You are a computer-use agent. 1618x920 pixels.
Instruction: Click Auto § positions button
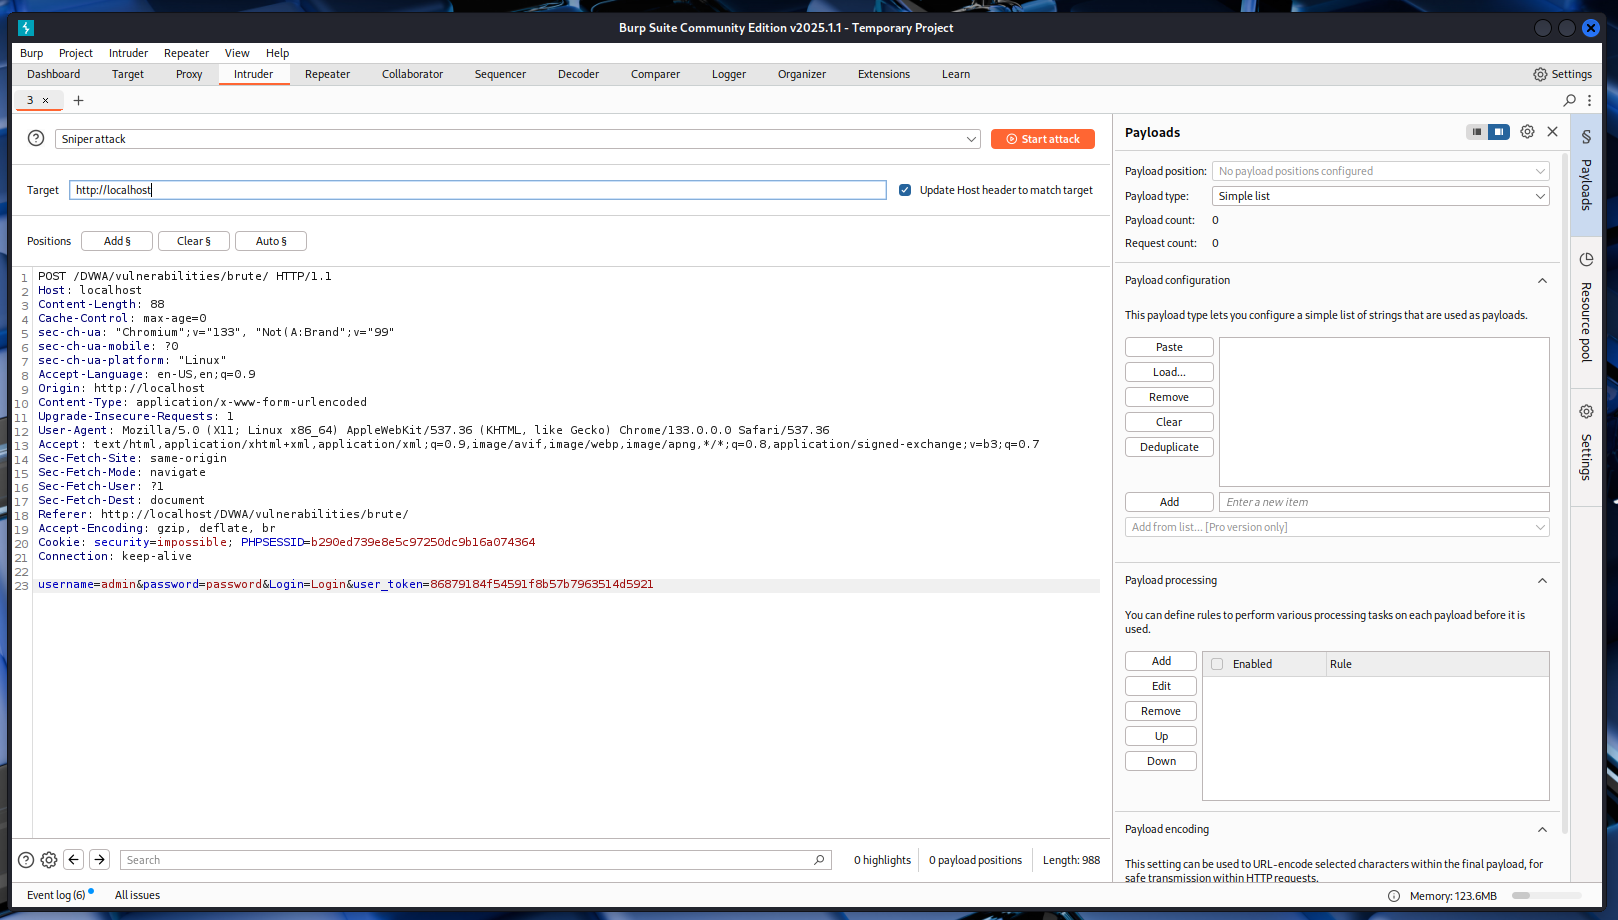coord(271,241)
